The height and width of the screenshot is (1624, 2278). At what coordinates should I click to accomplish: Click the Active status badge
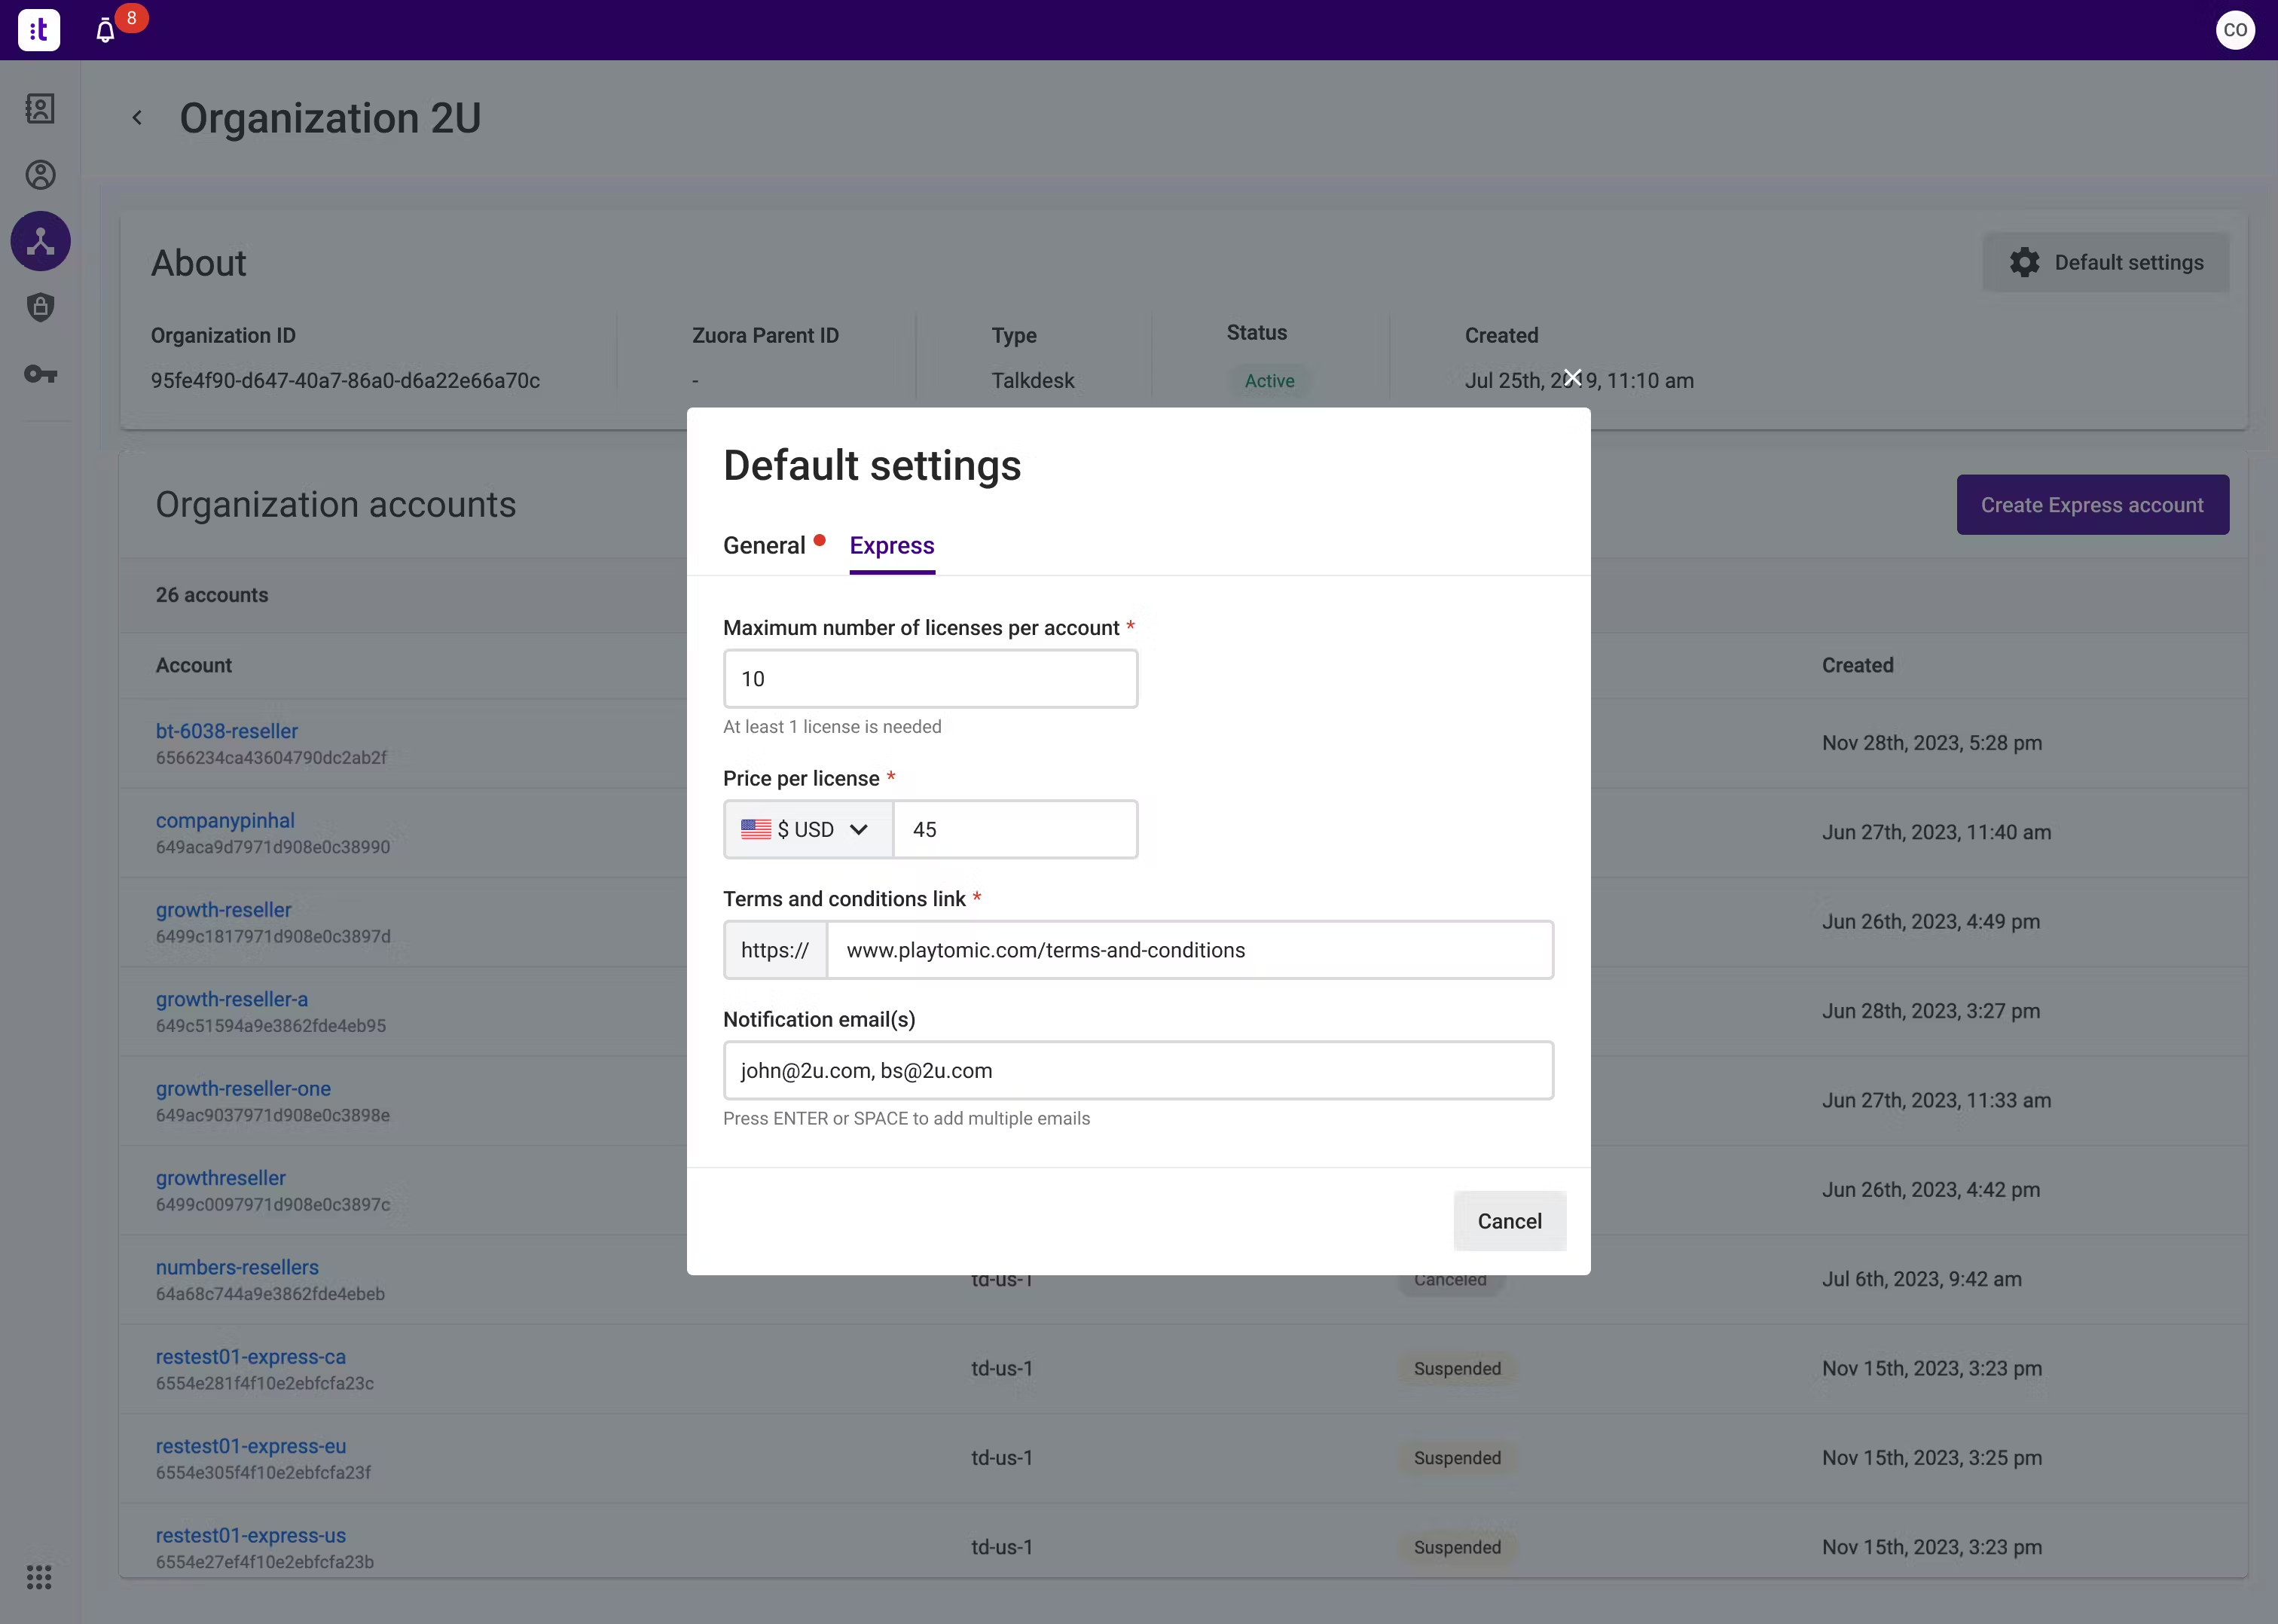pos(1269,381)
